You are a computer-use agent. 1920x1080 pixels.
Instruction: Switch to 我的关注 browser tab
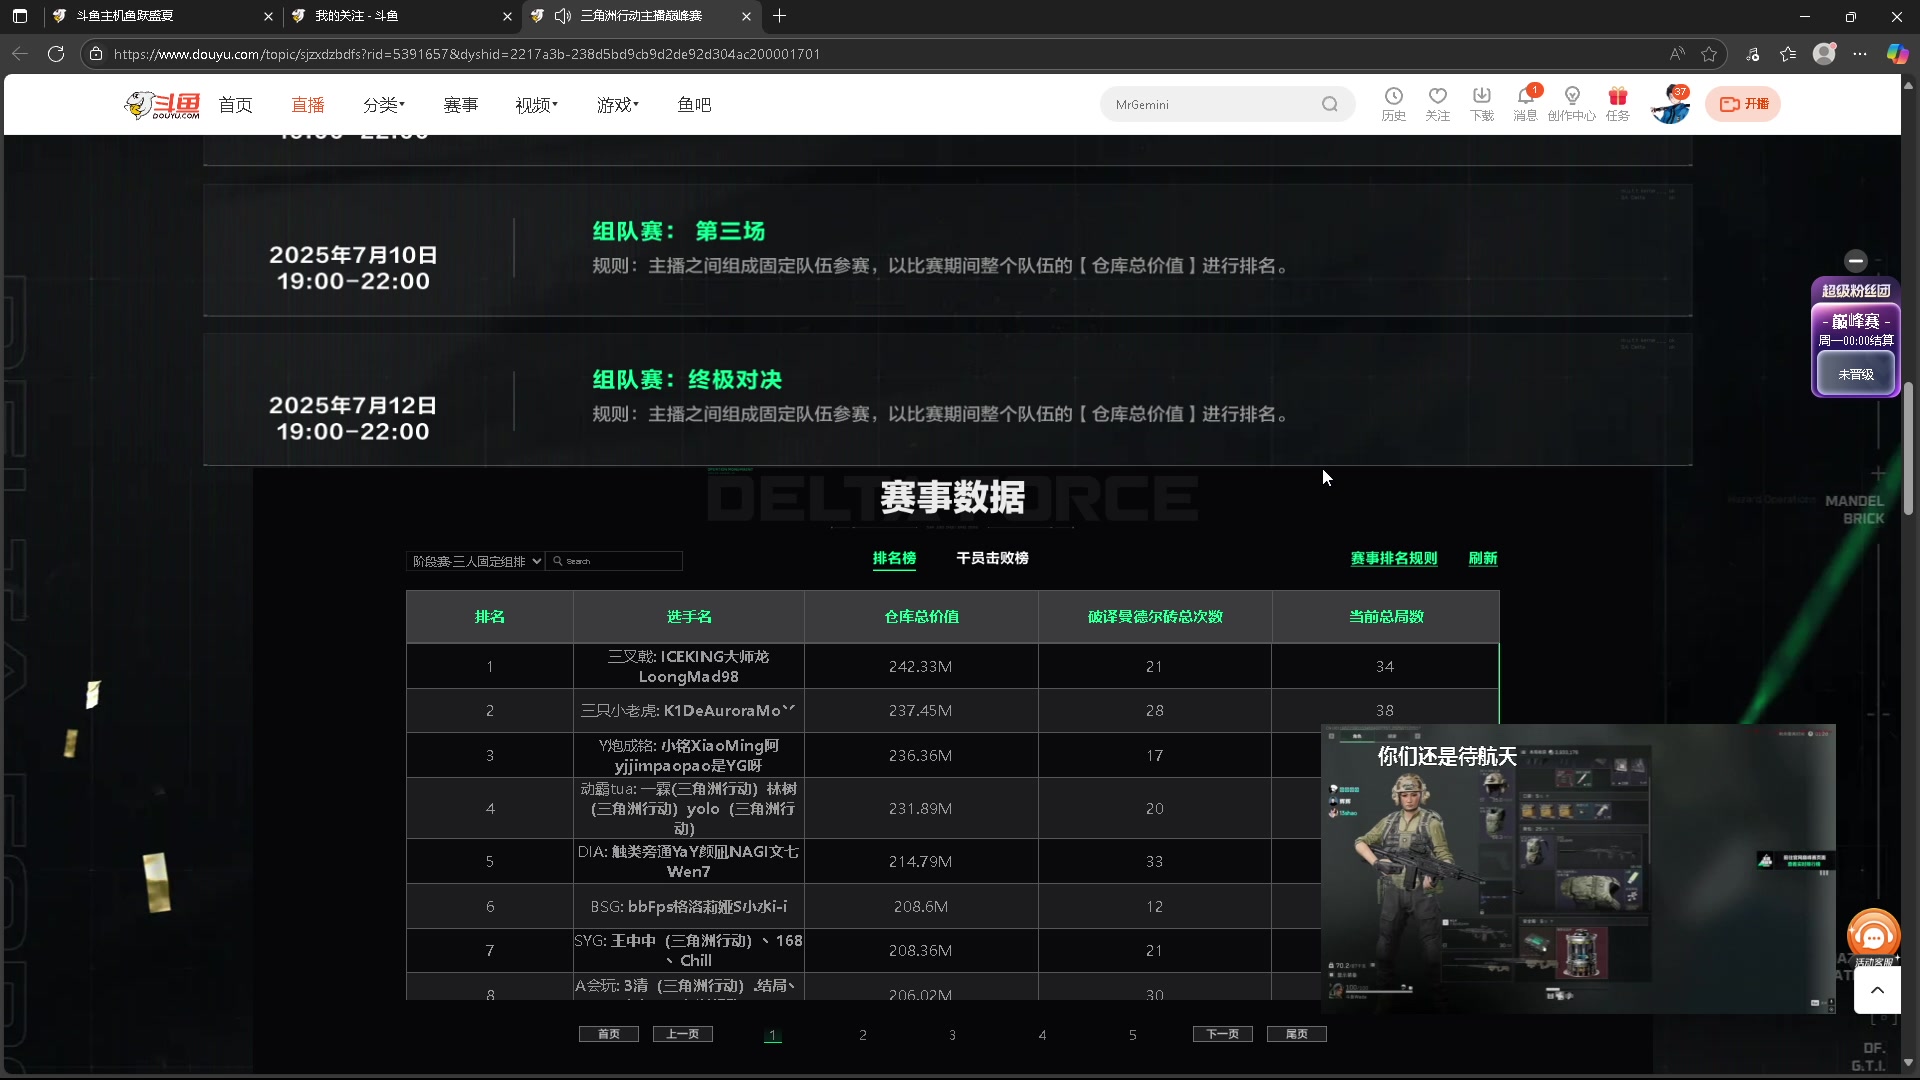[x=400, y=16]
